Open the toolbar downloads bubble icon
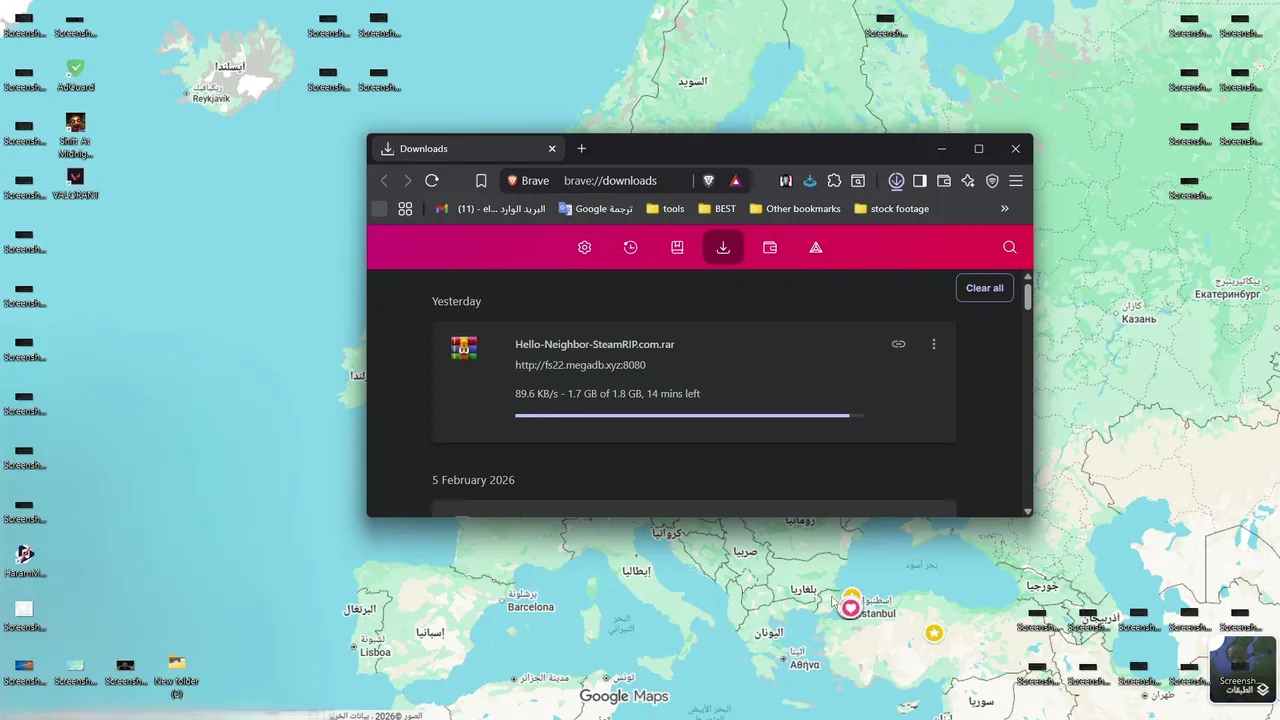Viewport: 1280px width, 720px height. click(x=896, y=181)
